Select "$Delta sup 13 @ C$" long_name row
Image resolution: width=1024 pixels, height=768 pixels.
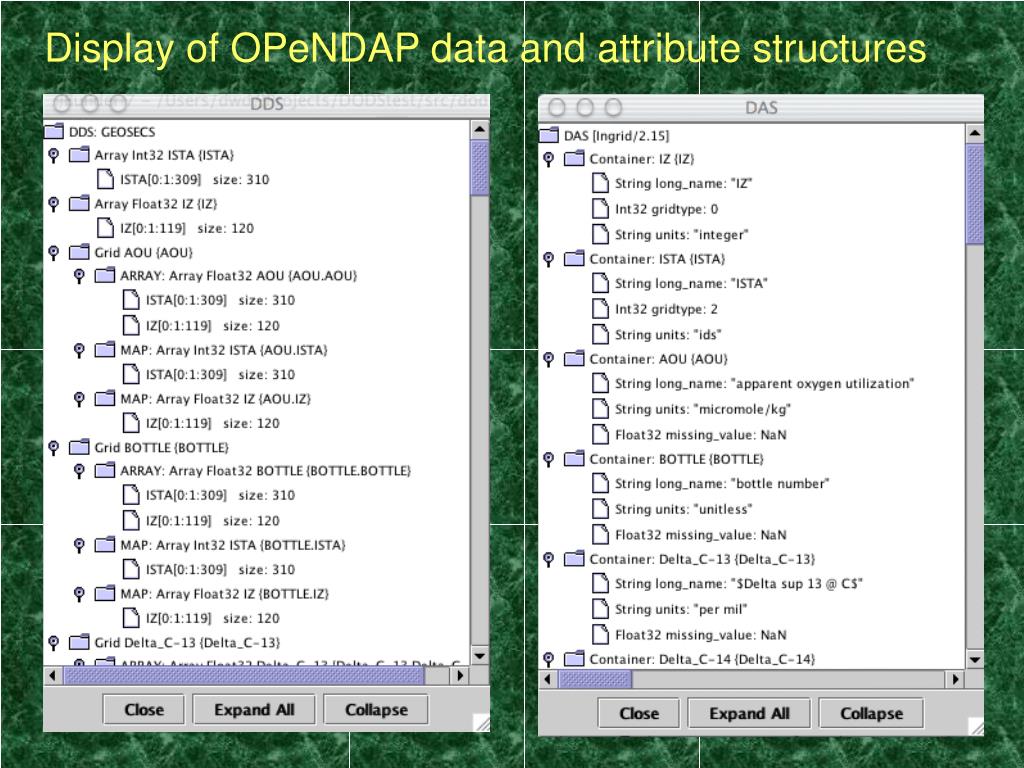coord(739,584)
